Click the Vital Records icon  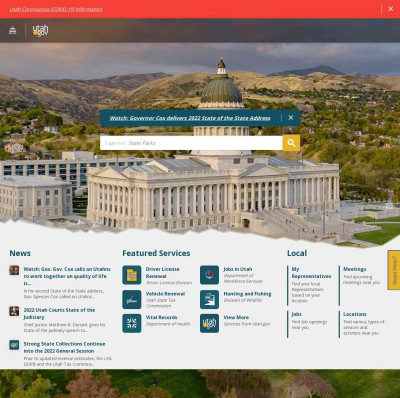click(132, 323)
